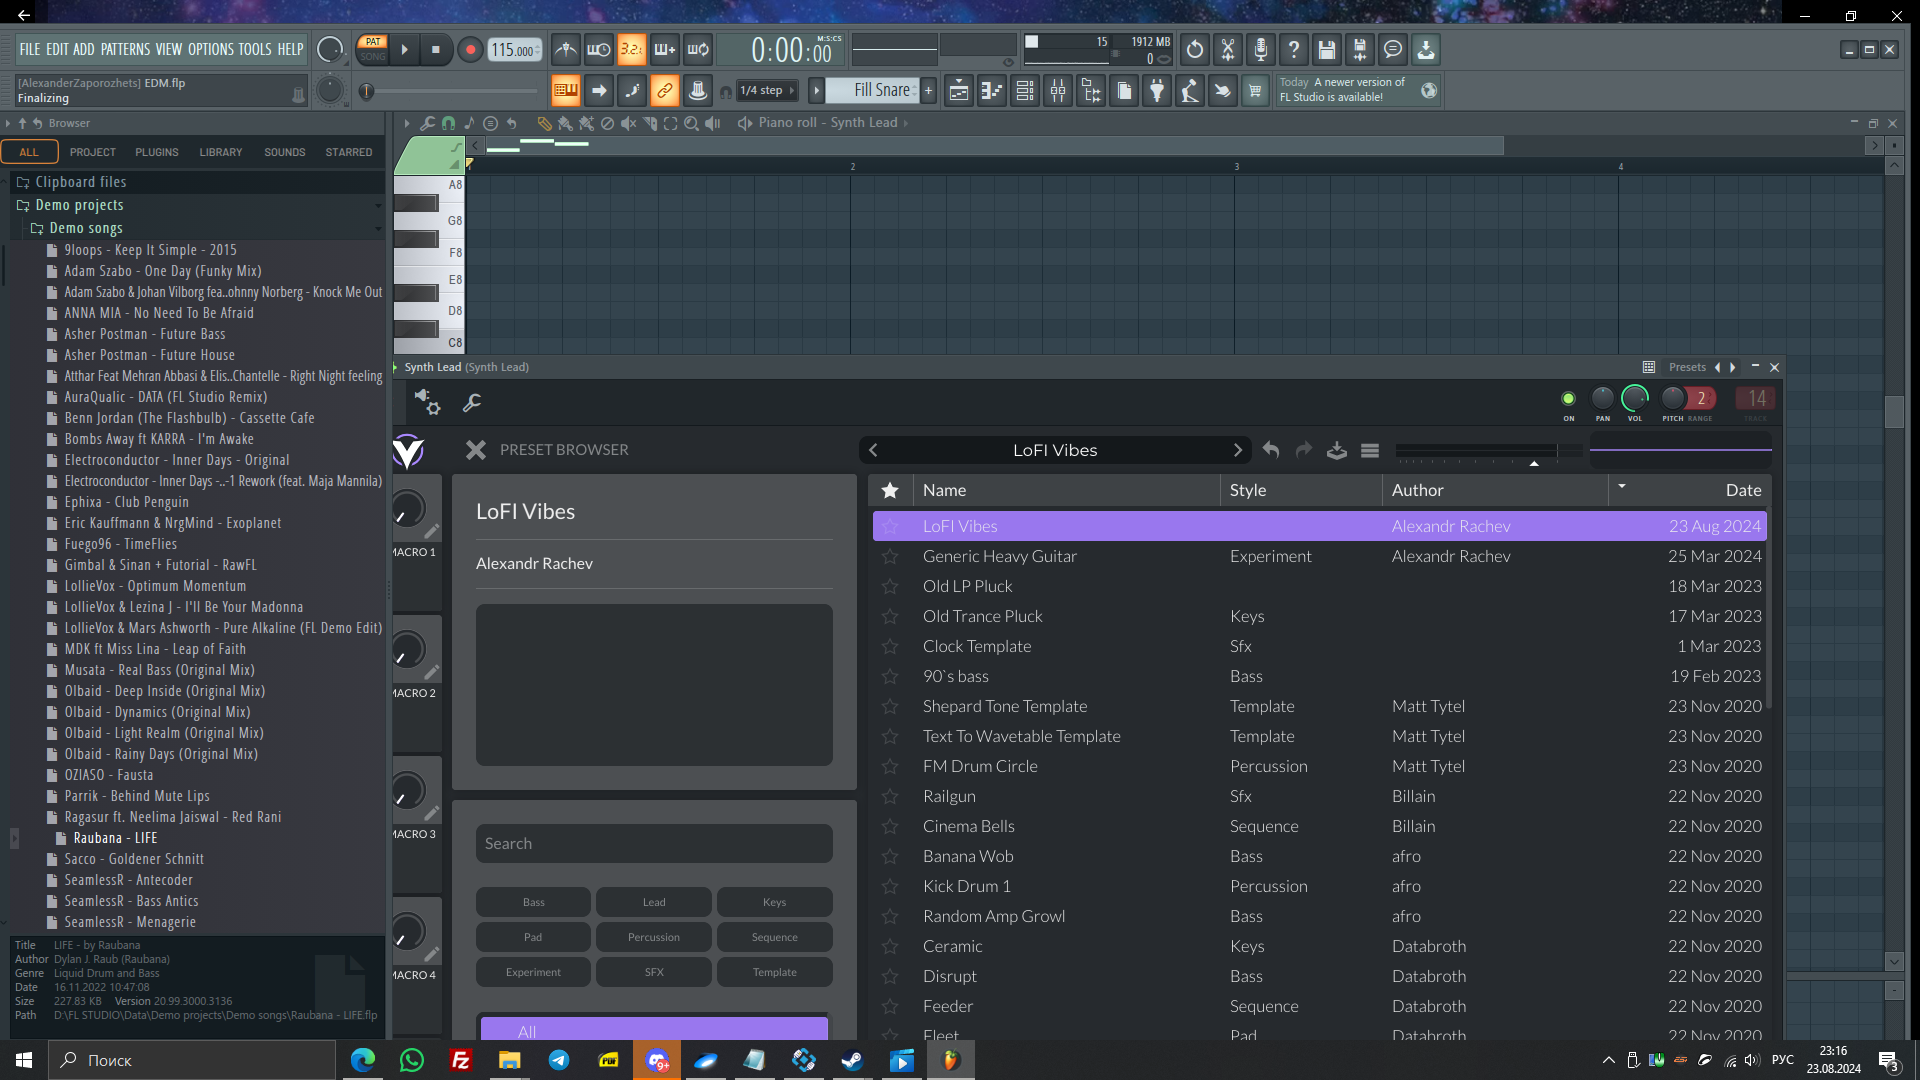Viewport: 1920px width, 1080px height.
Task: Save preset icon in Vital browser
Action: 1337,451
